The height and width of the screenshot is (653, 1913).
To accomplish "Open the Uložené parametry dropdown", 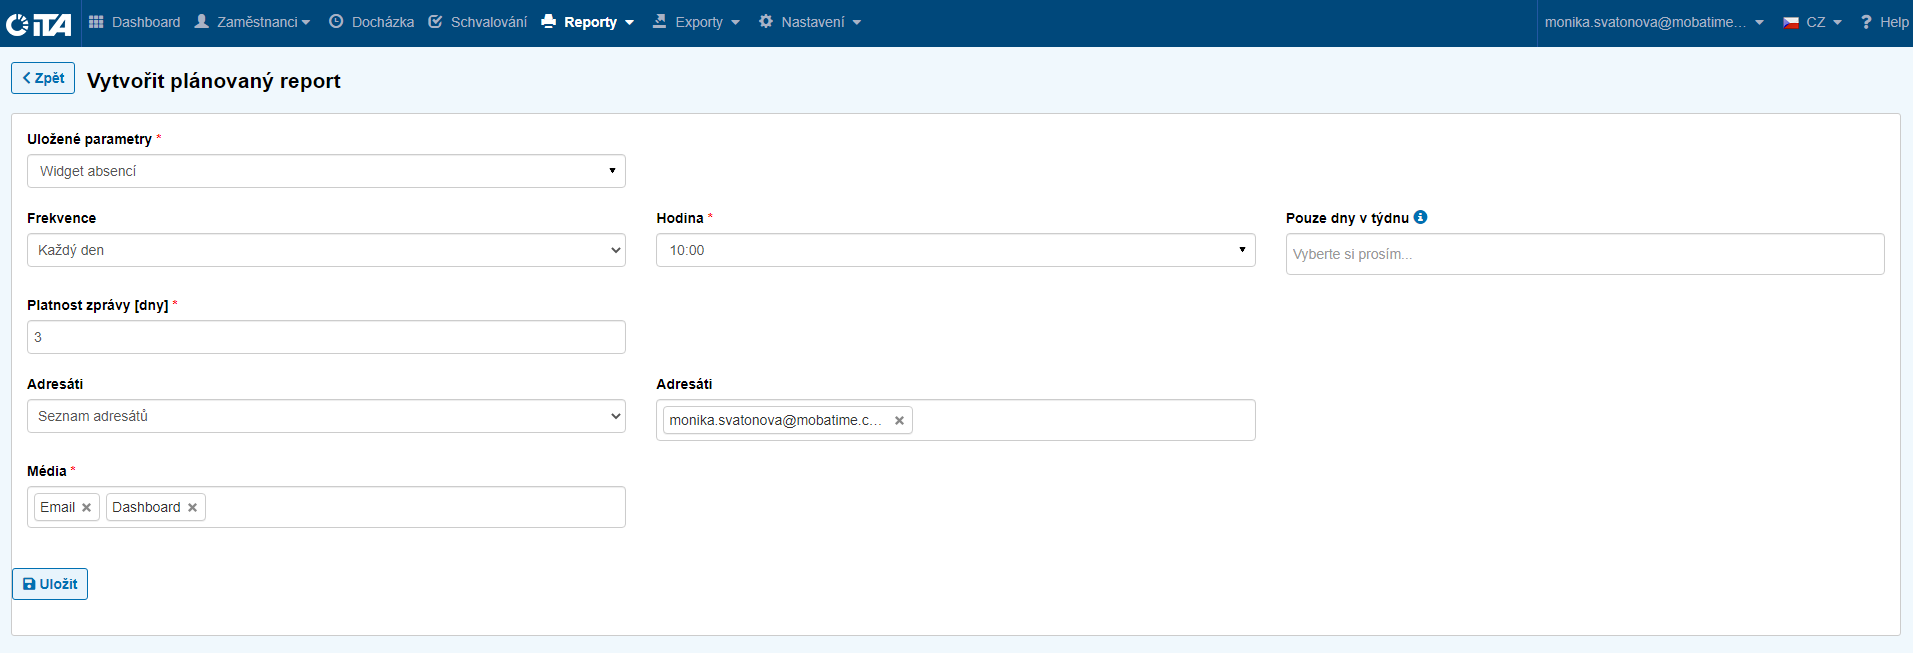I will pyautogui.click(x=326, y=171).
